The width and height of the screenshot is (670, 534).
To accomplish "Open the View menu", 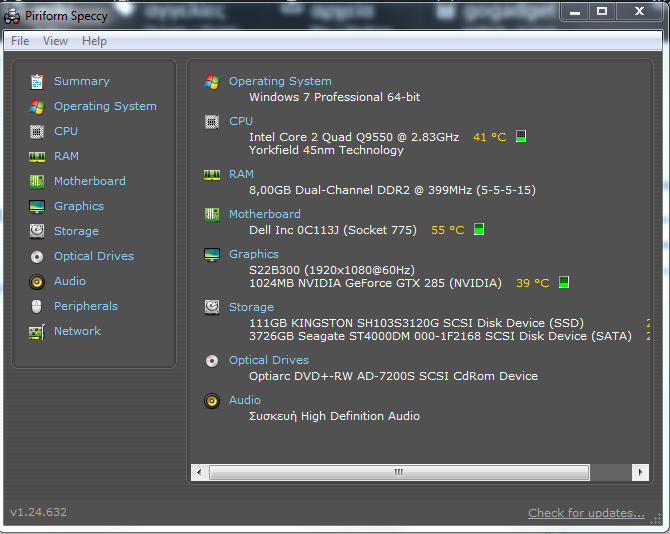I will click(55, 41).
